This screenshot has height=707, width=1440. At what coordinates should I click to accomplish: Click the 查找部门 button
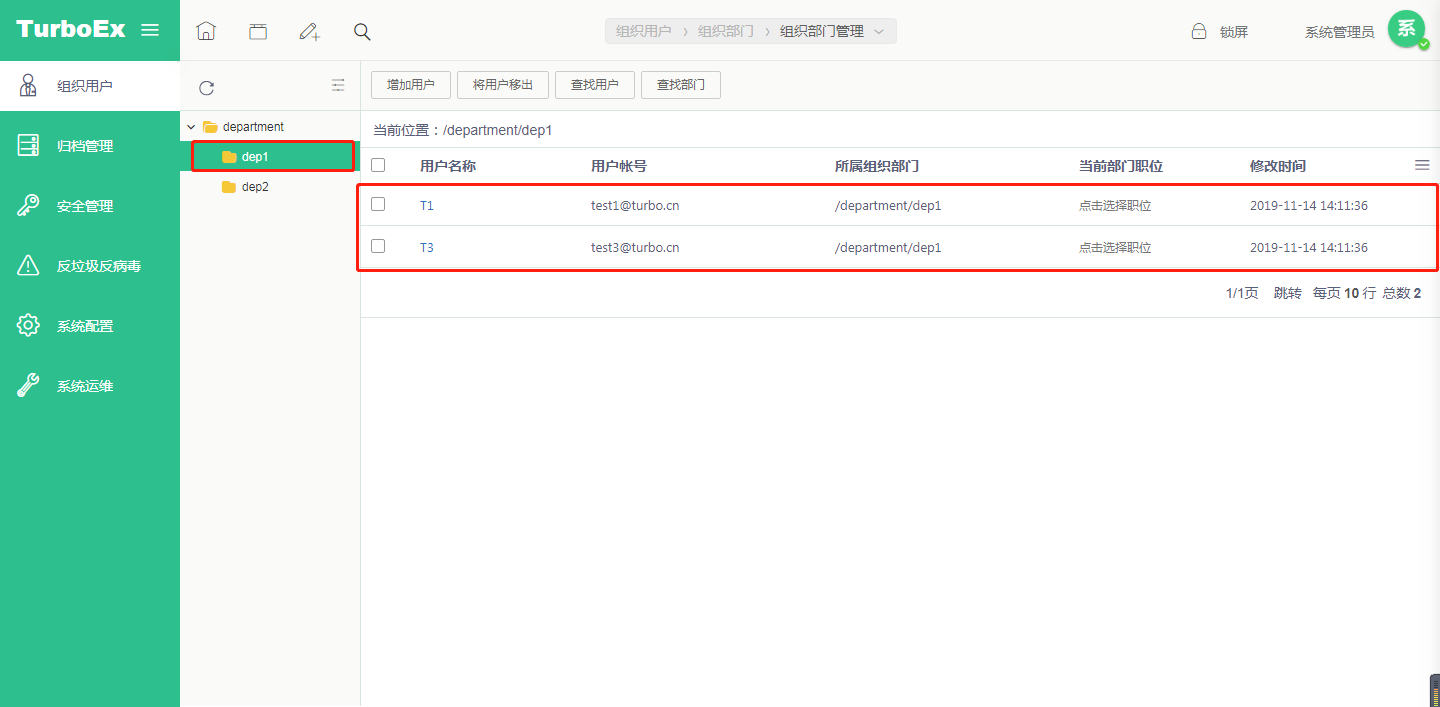pyautogui.click(x=681, y=85)
